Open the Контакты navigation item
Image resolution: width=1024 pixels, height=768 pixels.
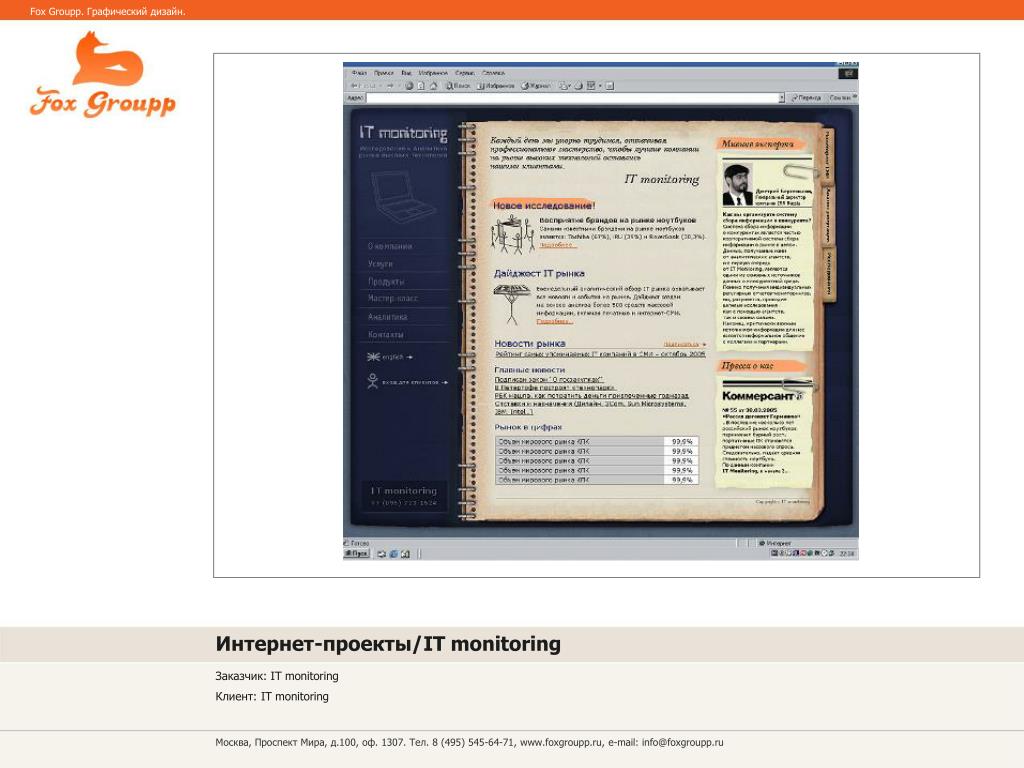click(x=385, y=334)
